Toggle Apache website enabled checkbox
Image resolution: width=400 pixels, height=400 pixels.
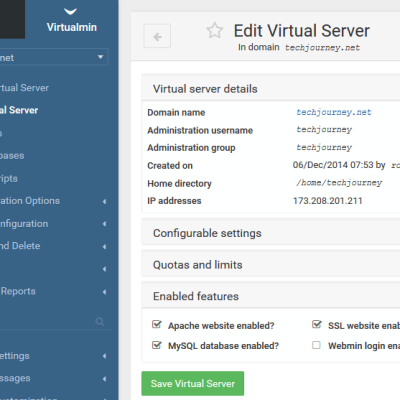(156, 325)
